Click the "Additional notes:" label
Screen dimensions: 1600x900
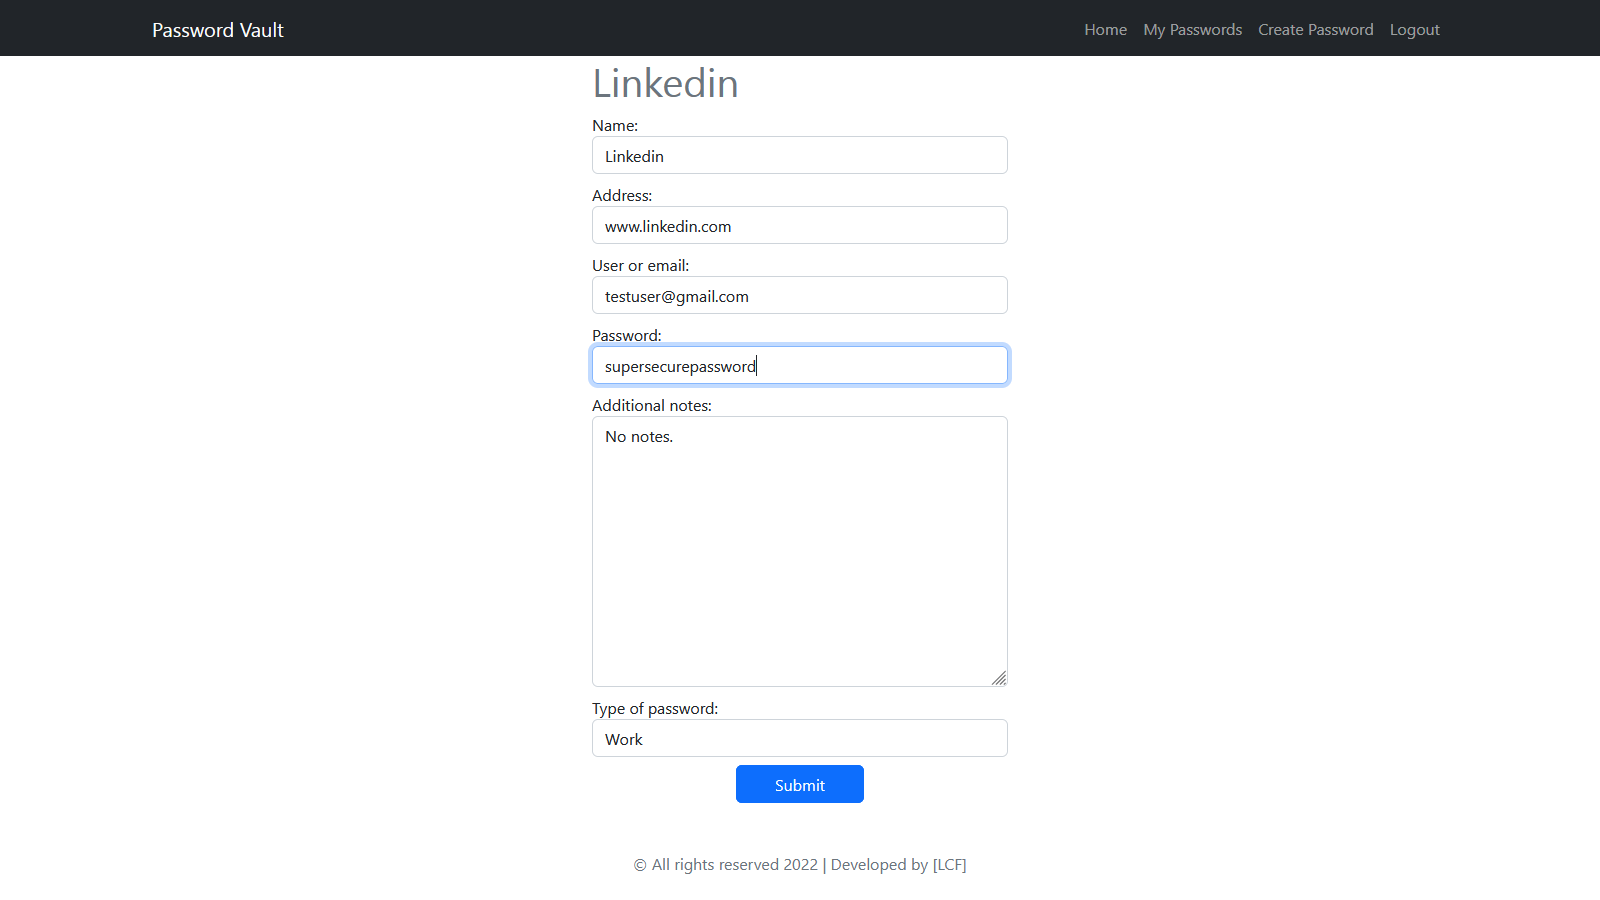652,405
